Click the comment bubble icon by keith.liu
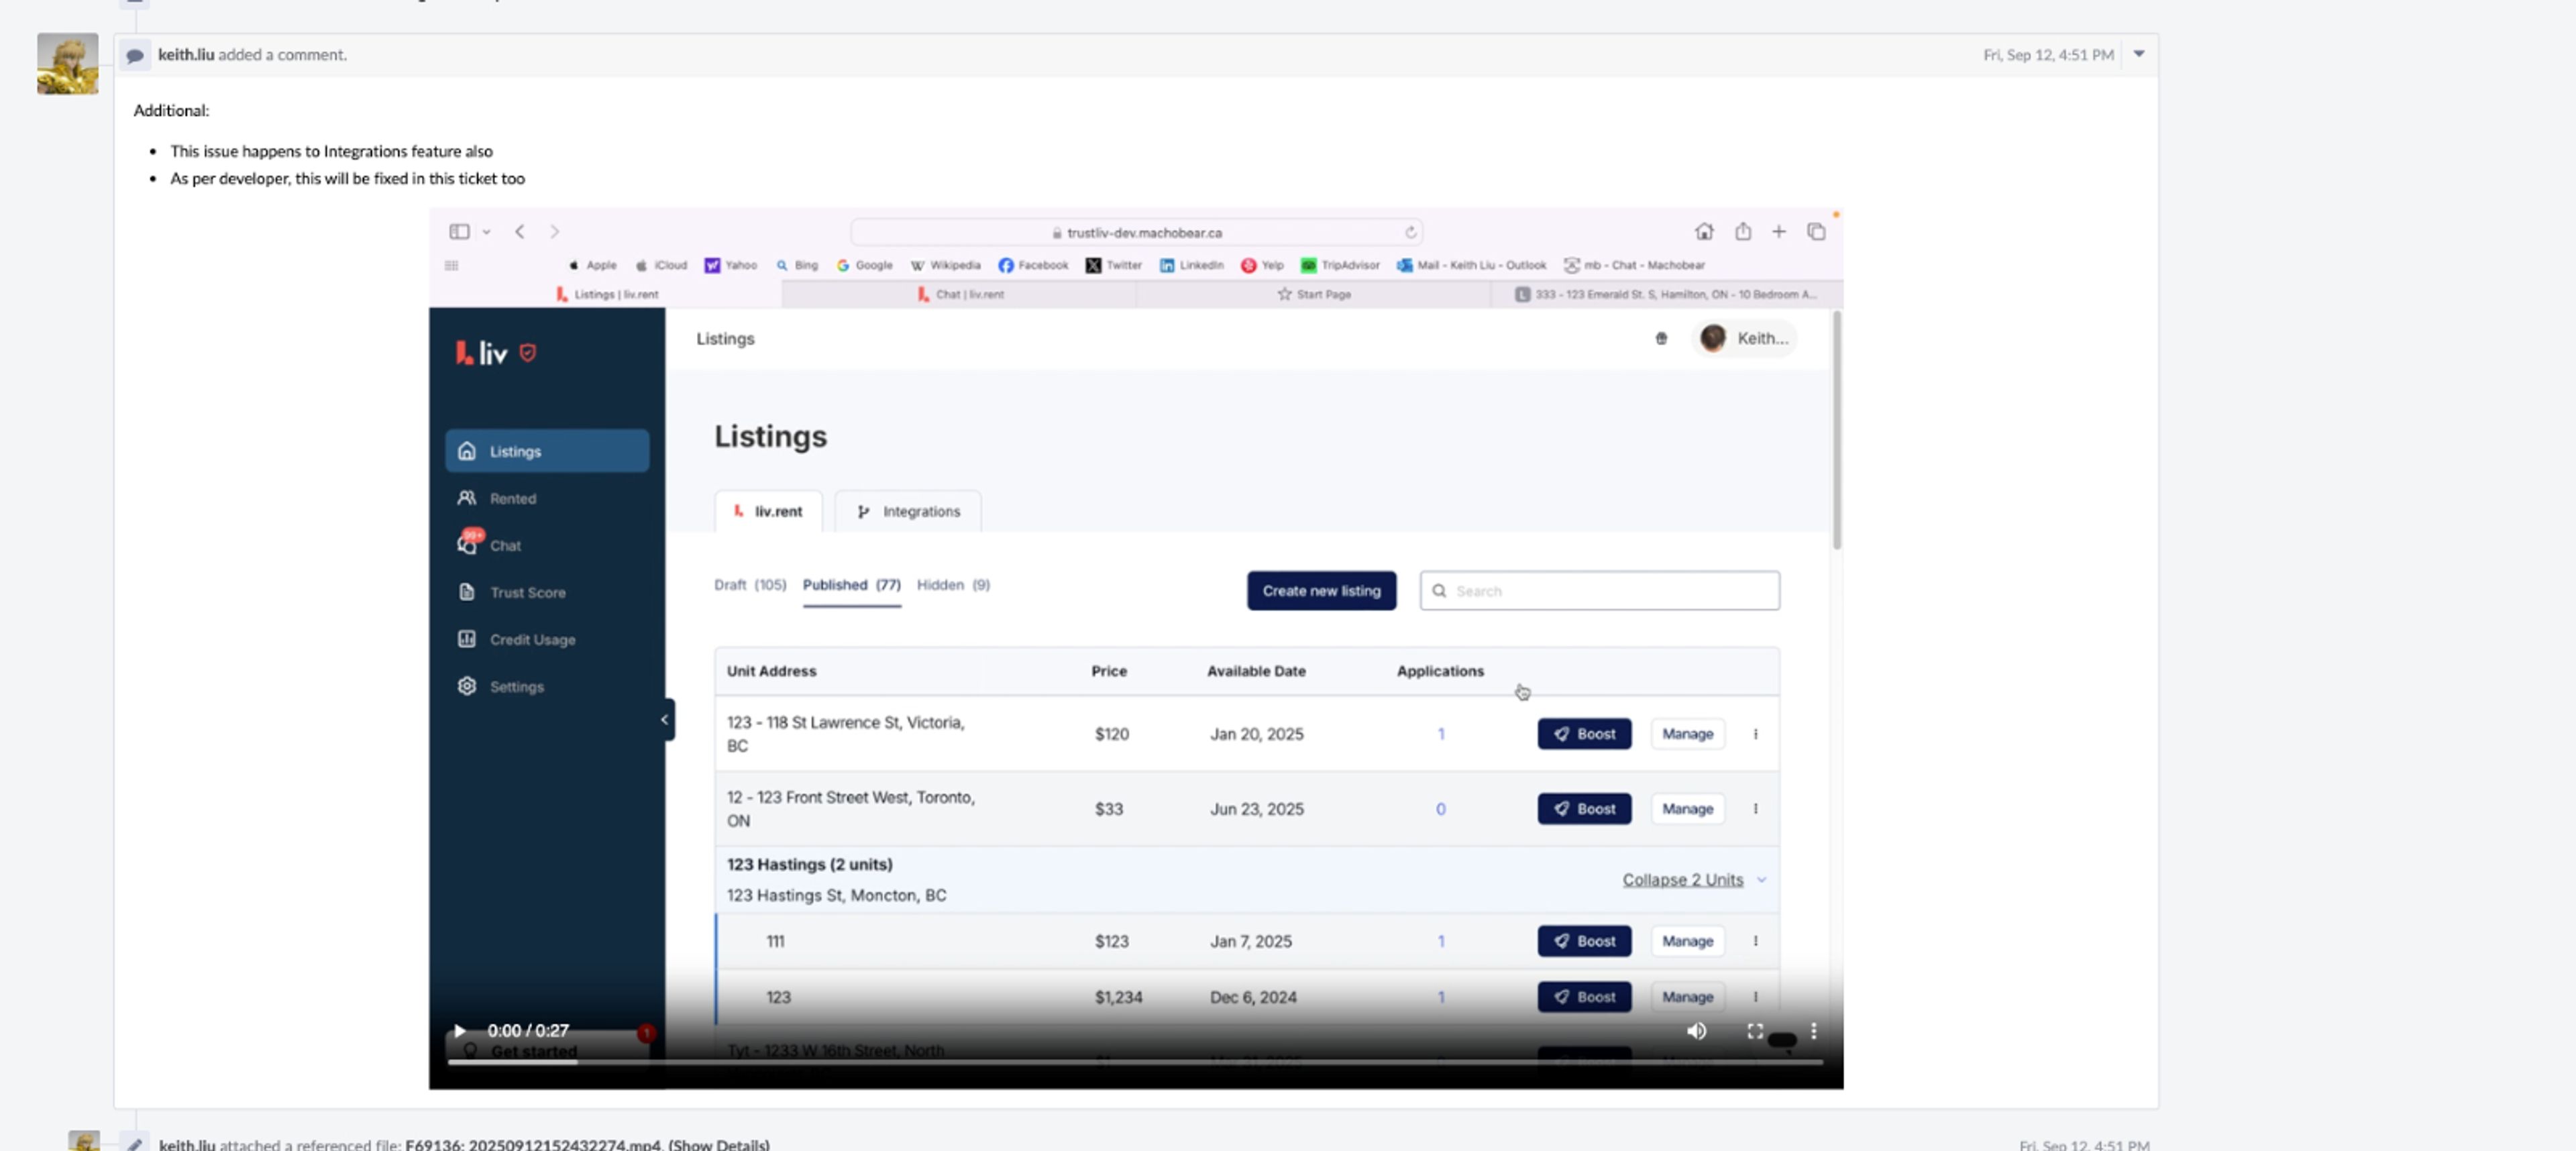The image size is (2576, 1151). click(x=135, y=55)
